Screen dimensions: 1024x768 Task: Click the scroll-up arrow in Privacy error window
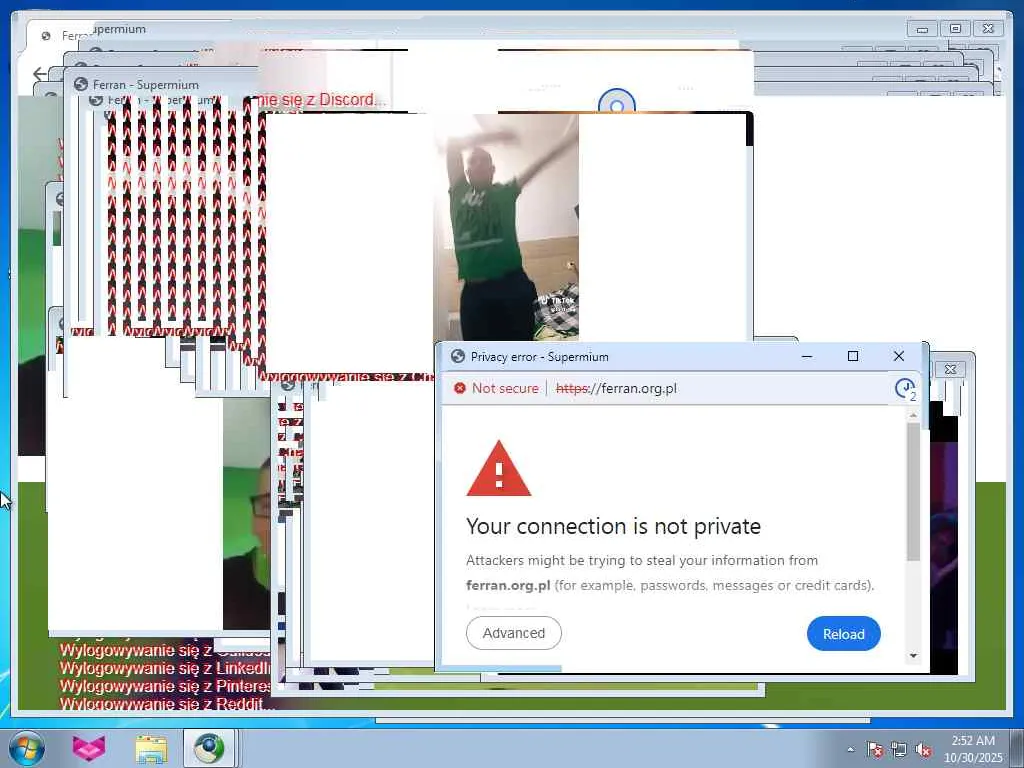click(x=913, y=415)
